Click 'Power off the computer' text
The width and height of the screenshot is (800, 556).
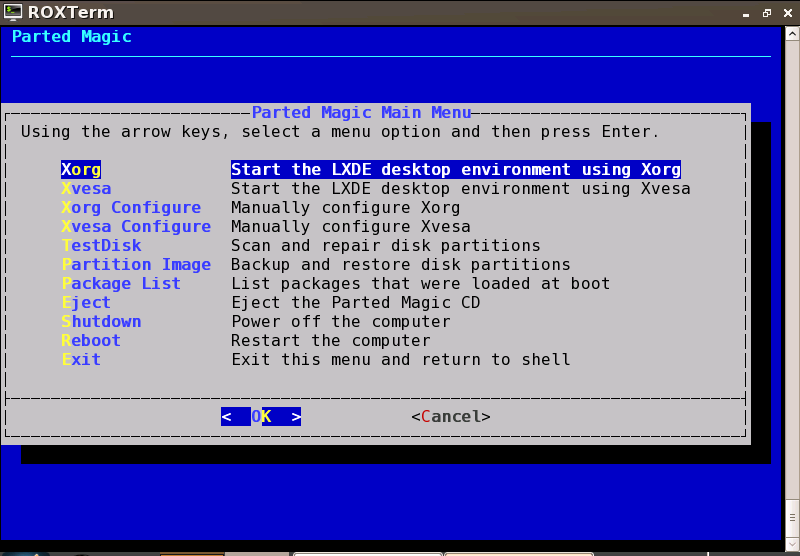(341, 321)
